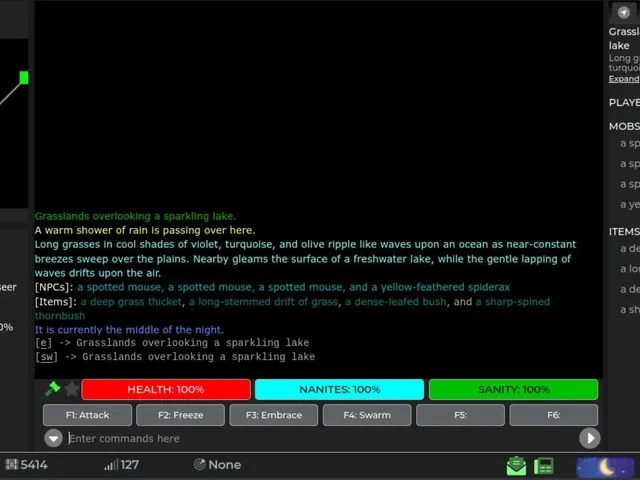Click the location arrow icon in sidebar

pos(623,13)
